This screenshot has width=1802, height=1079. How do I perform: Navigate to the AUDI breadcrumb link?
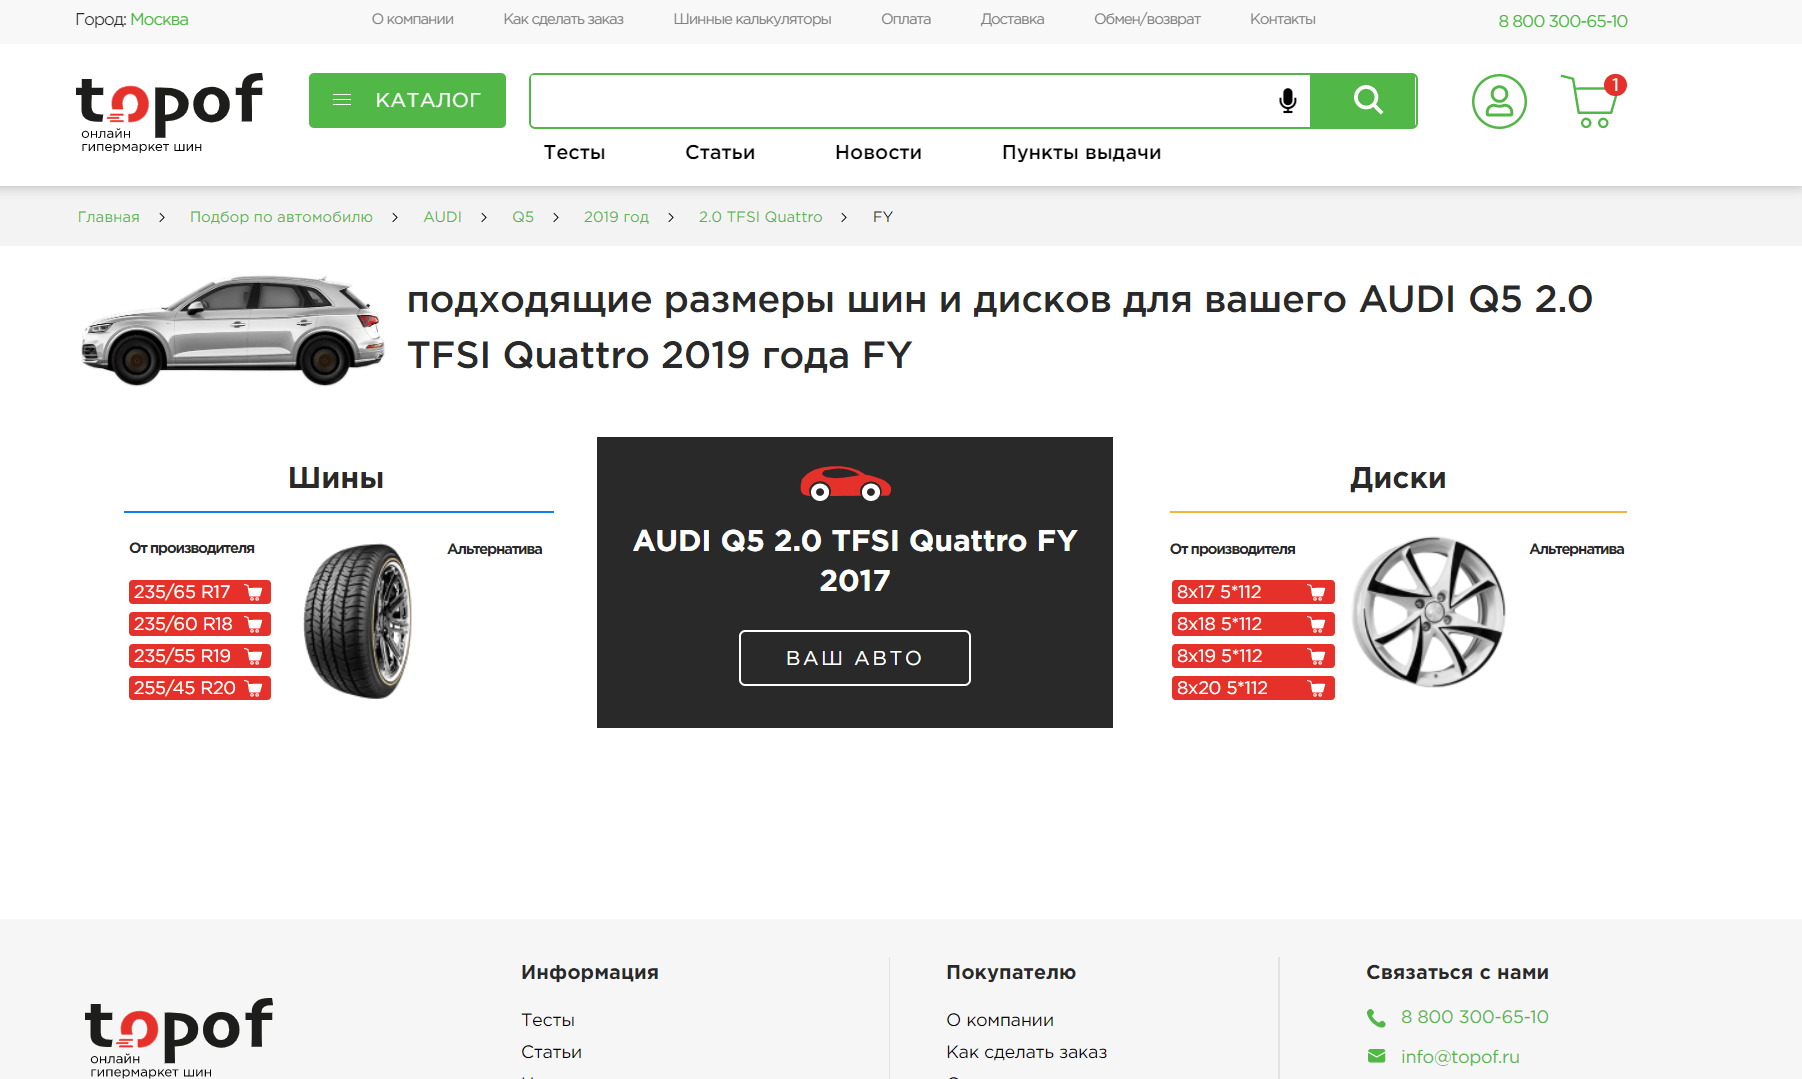point(442,217)
